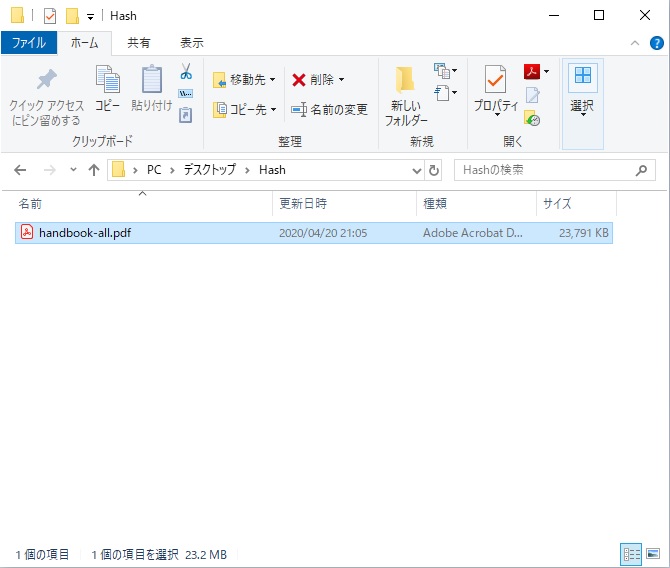Click the Back navigation arrow
The width and height of the screenshot is (670, 568).
click(x=20, y=170)
